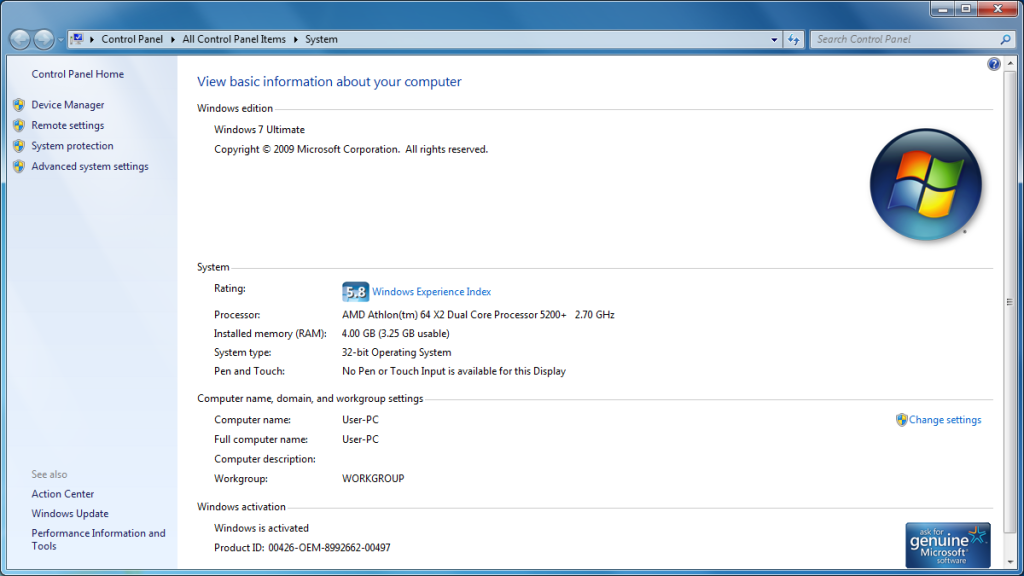Image resolution: width=1024 pixels, height=576 pixels.
Task: Click the vertical scrollbar down arrow
Action: click(1008, 560)
